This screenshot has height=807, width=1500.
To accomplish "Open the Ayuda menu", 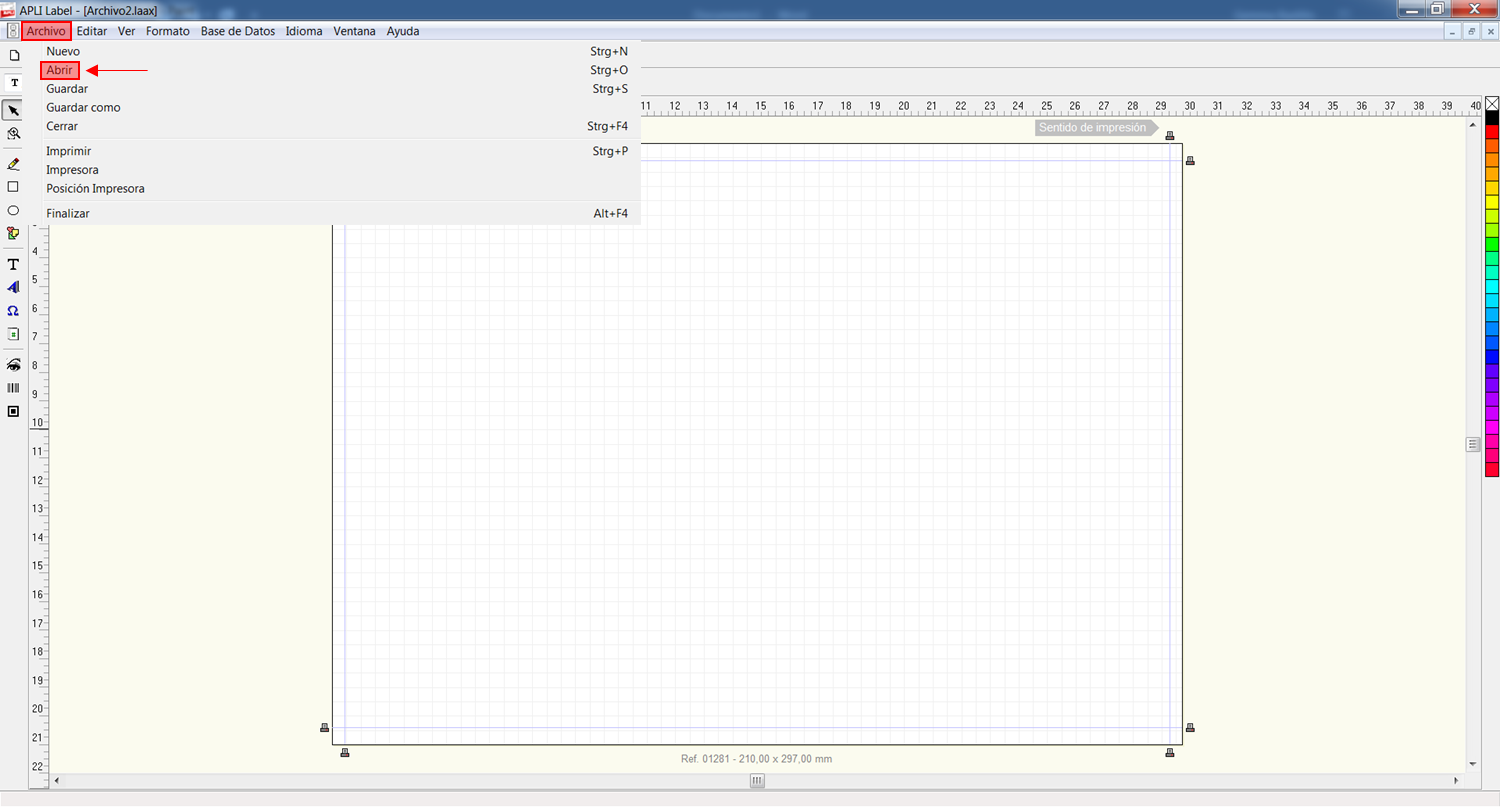I will coord(403,31).
